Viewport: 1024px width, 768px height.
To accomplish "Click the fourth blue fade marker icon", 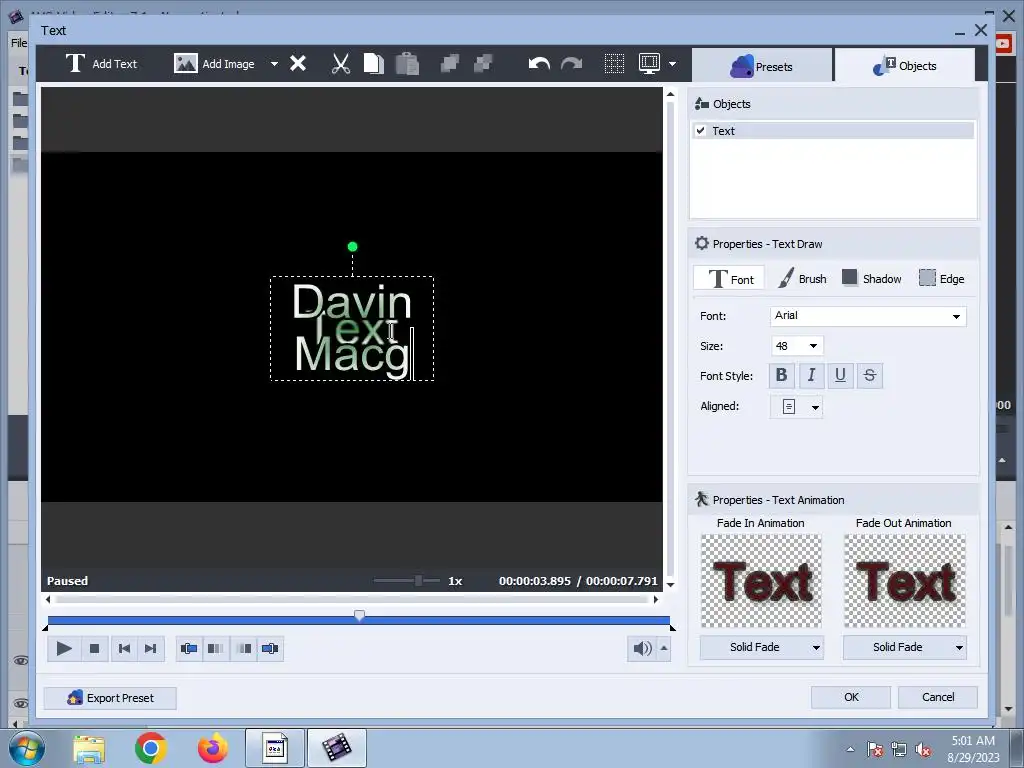I will coord(270,648).
